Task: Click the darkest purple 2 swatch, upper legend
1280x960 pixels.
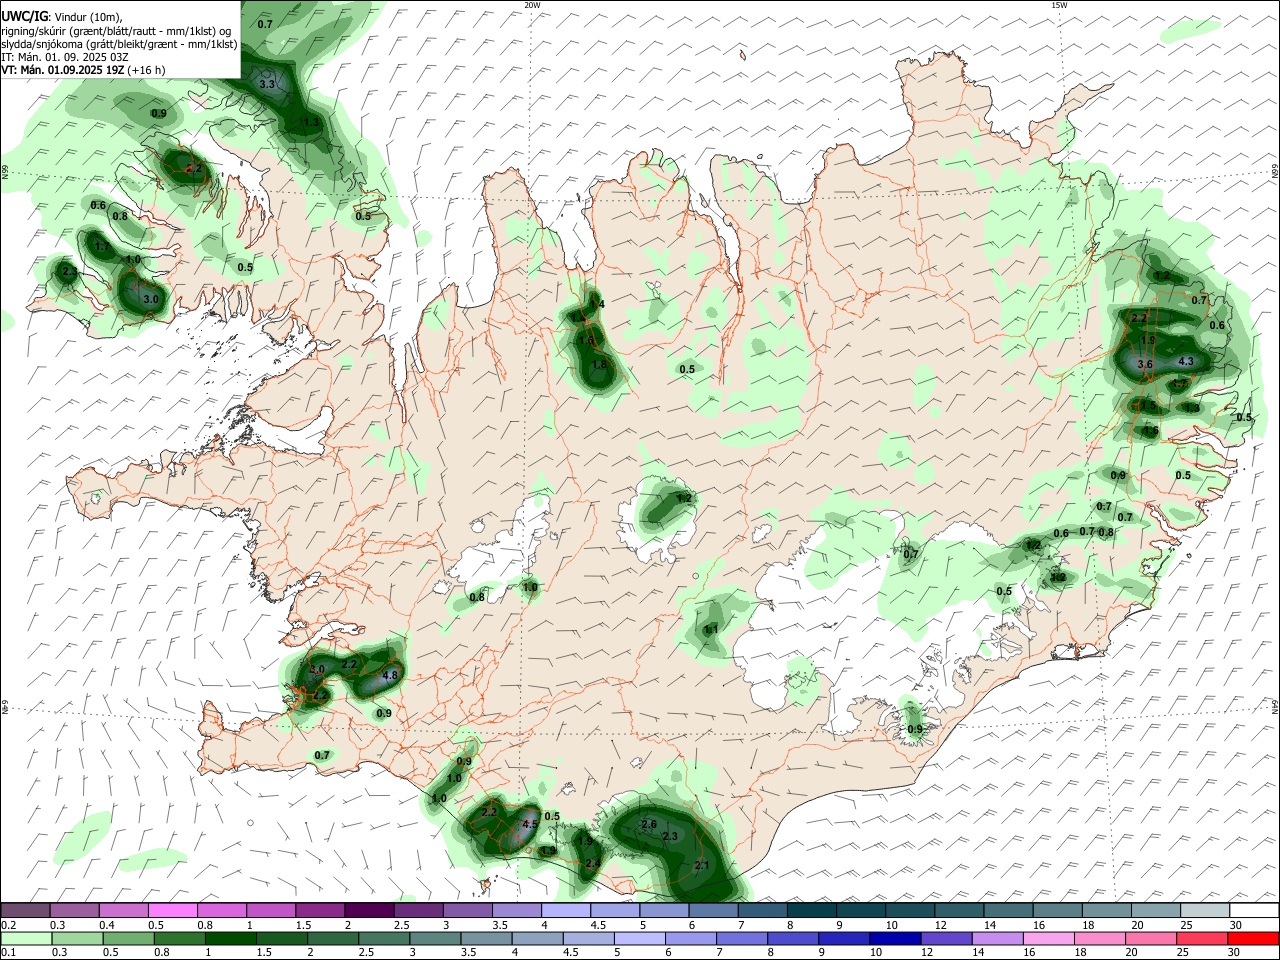Action: click(x=369, y=911)
